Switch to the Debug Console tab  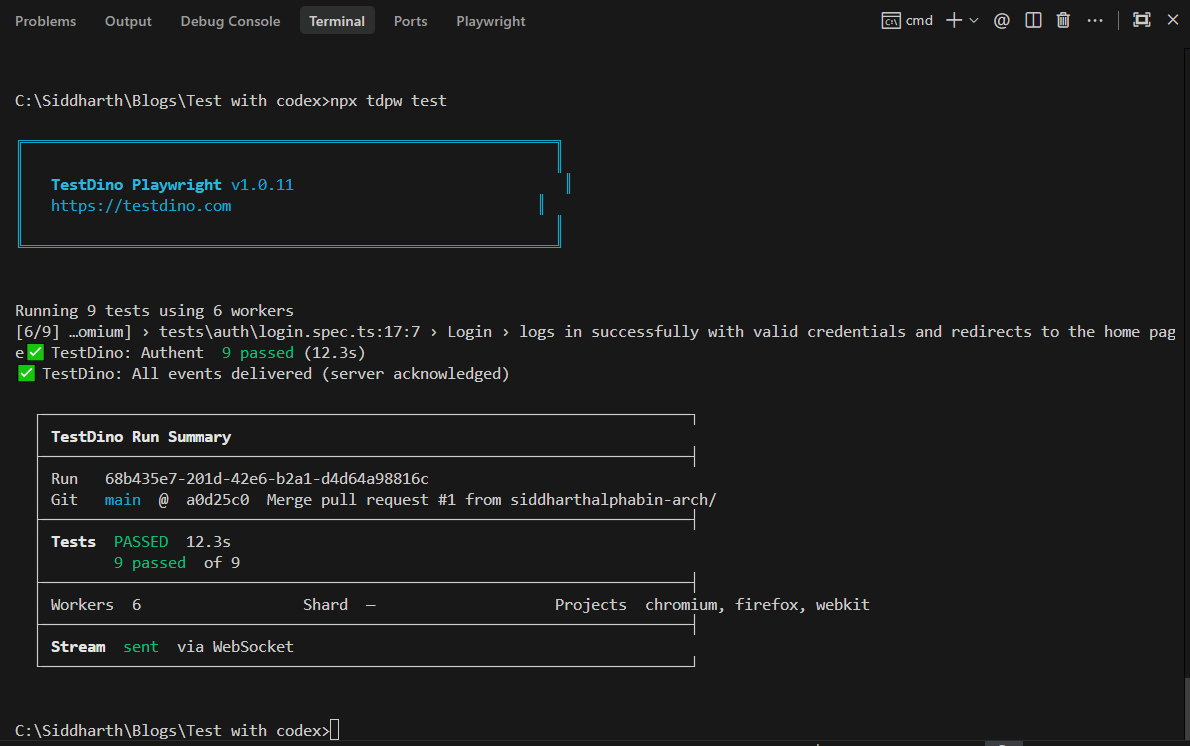coord(230,21)
